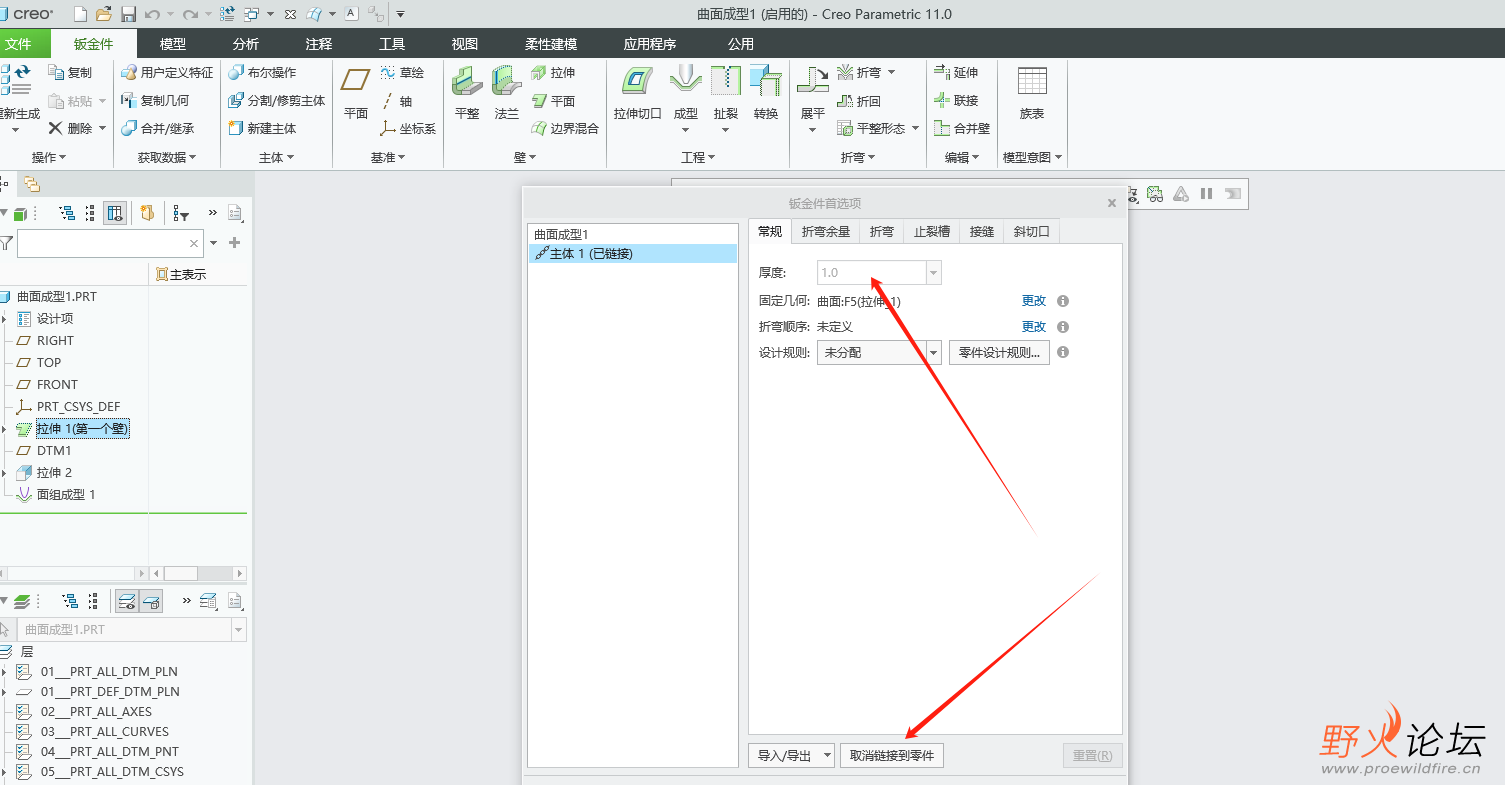Open the 柔性建模 ribbon tab
The height and width of the screenshot is (785, 1505).
coord(551,44)
